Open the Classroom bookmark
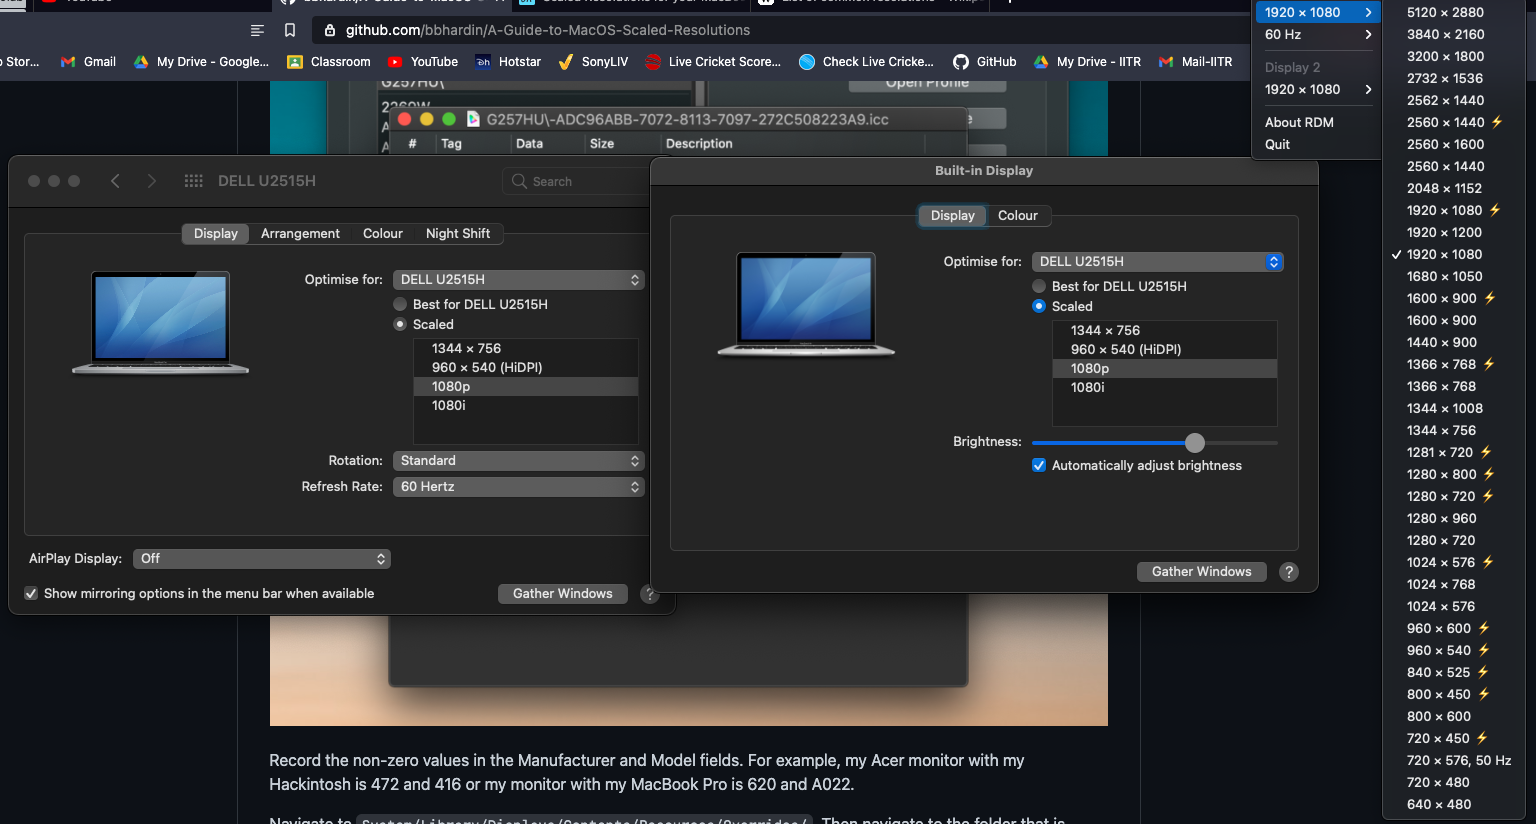Viewport: 1536px width, 824px height. click(x=329, y=61)
